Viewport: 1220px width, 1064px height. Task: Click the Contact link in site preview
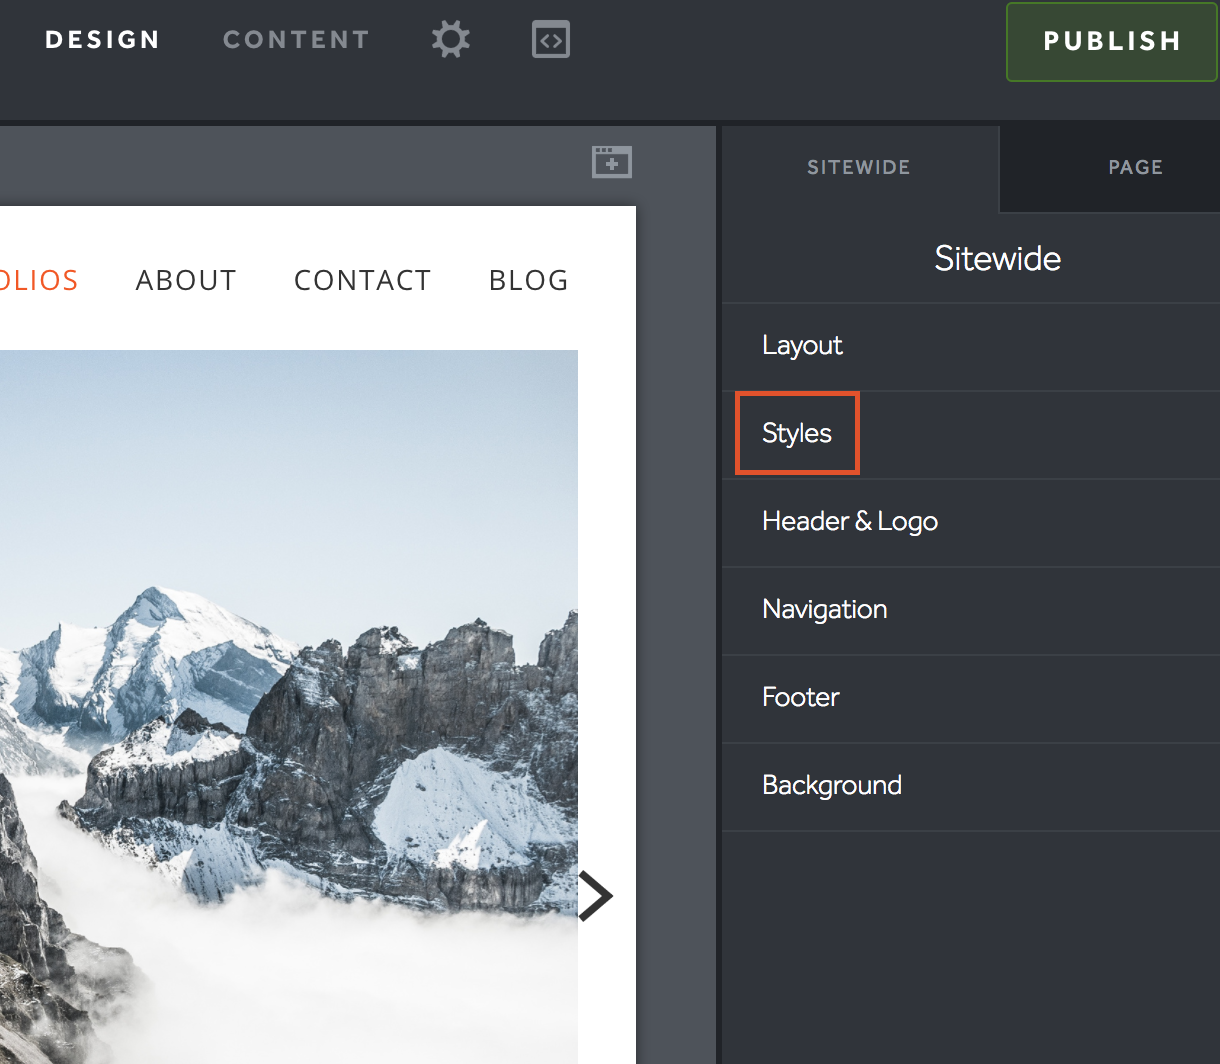(362, 281)
